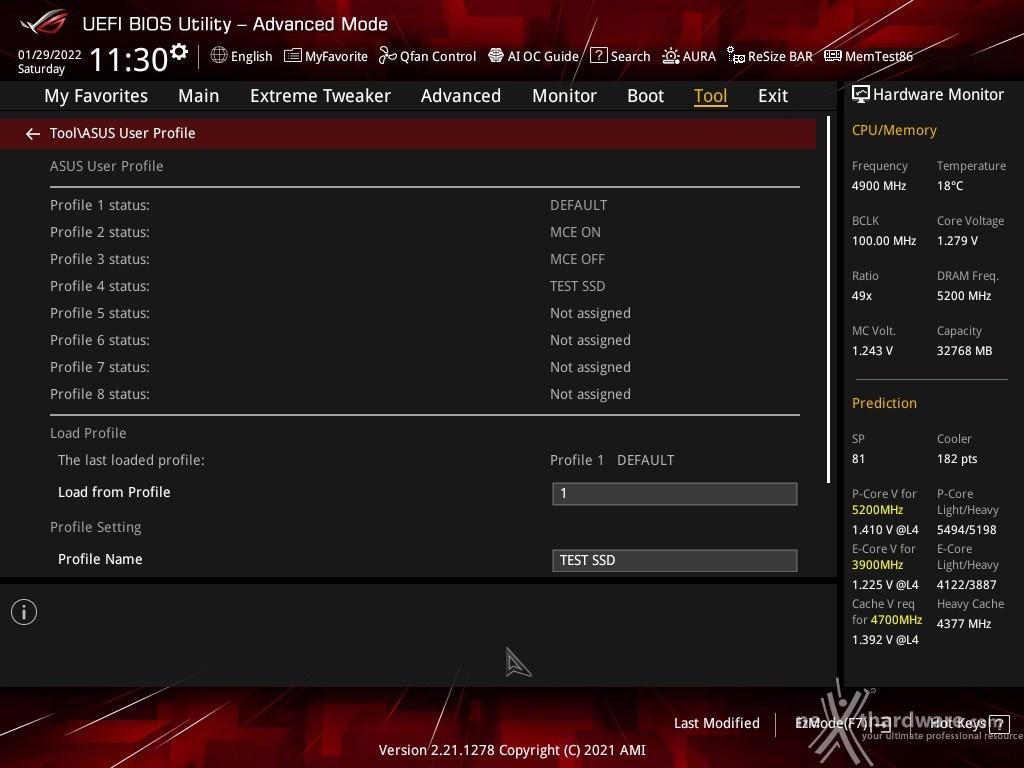Select the Profile Name label
This screenshot has width=1024, height=768.
coord(100,559)
